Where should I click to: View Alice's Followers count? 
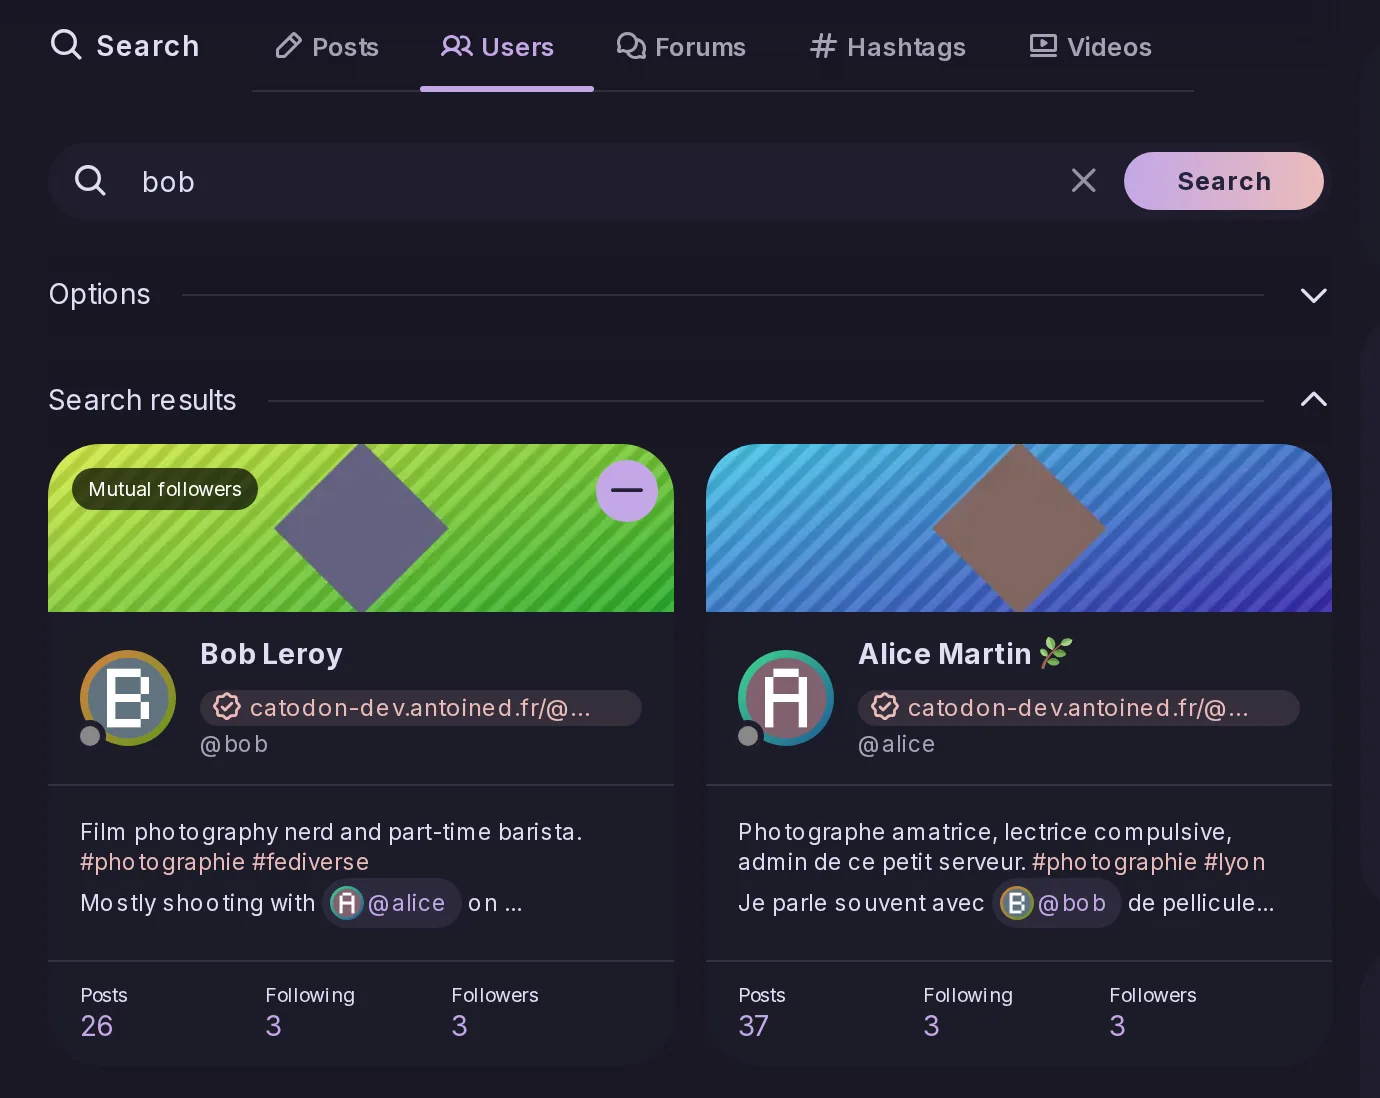click(1153, 1011)
